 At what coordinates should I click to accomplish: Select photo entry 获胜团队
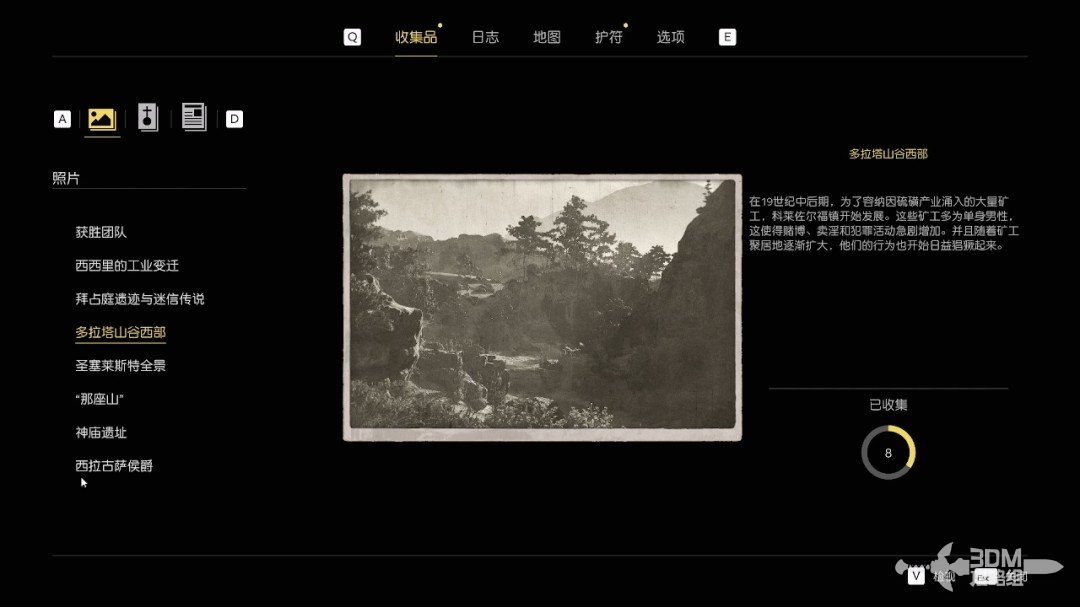tap(101, 232)
